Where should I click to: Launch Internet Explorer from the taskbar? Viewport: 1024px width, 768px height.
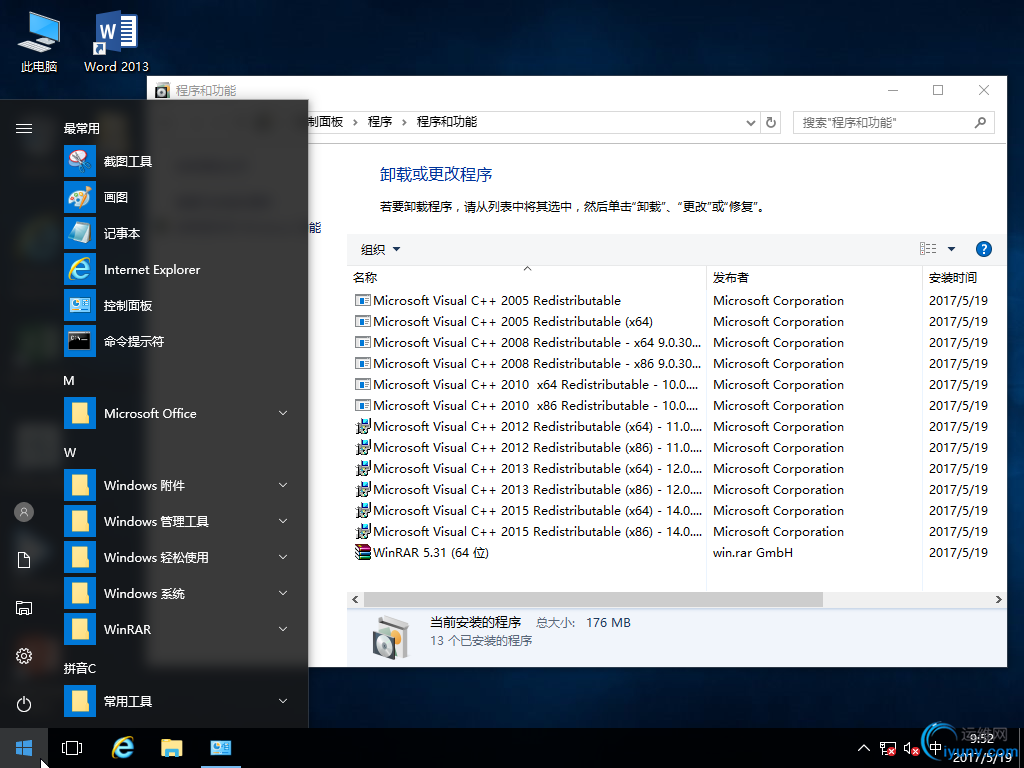(122, 748)
